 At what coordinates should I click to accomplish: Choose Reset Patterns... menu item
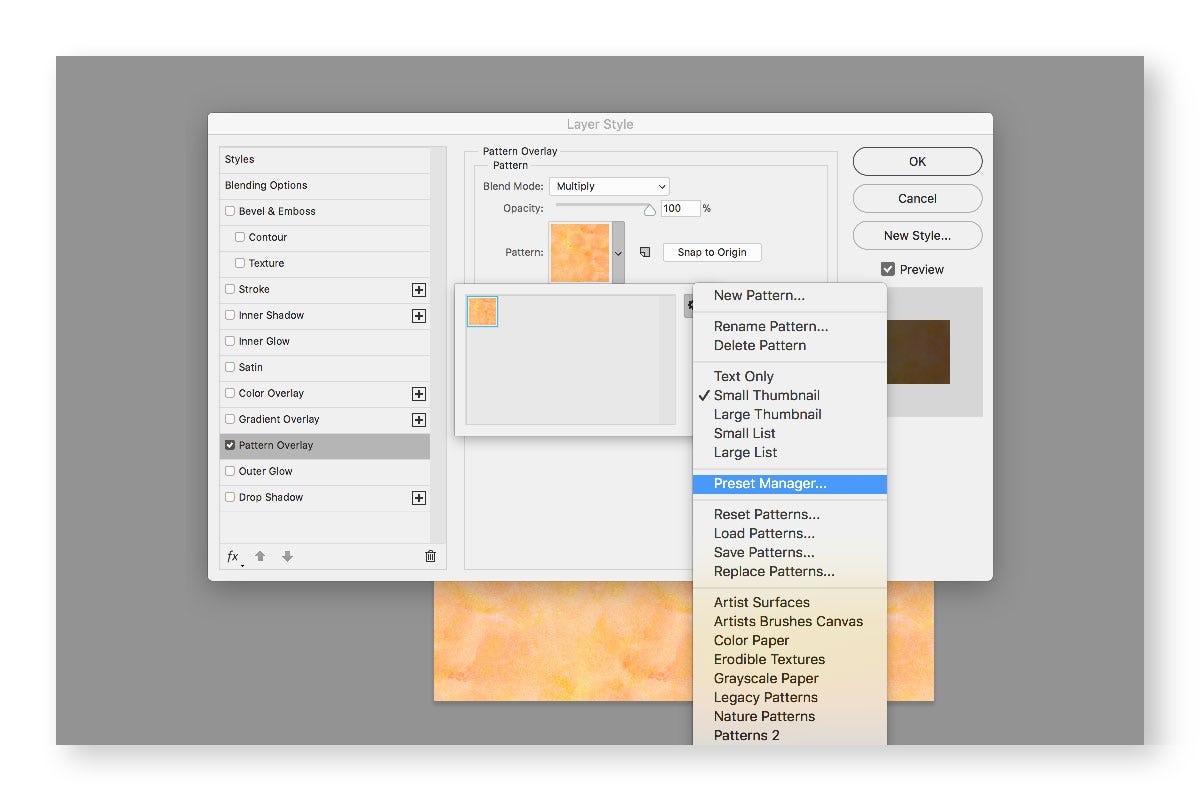point(790,514)
